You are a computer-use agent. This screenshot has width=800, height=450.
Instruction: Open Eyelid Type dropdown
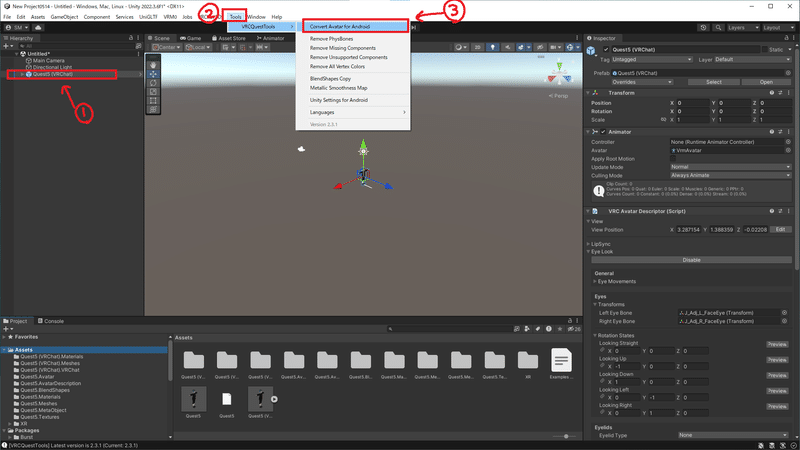[x=733, y=435]
